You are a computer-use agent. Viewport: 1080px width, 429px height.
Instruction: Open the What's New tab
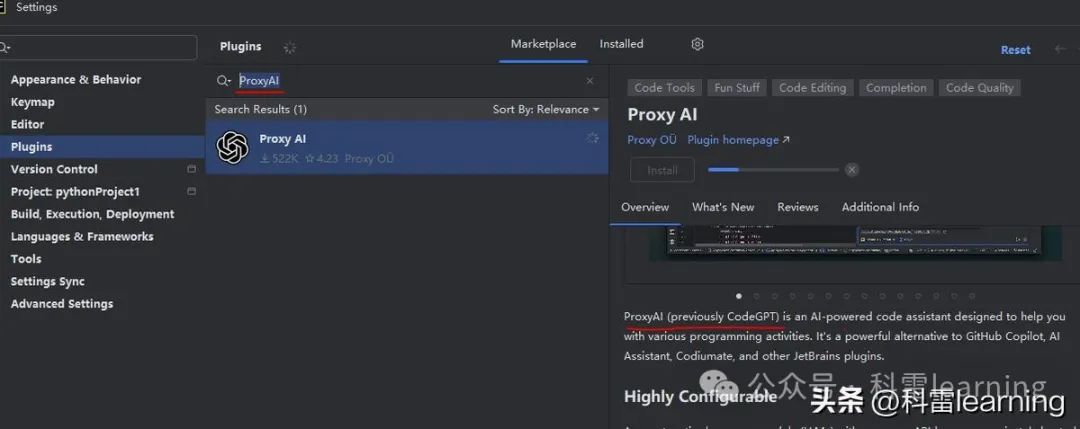[x=723, y=207]
